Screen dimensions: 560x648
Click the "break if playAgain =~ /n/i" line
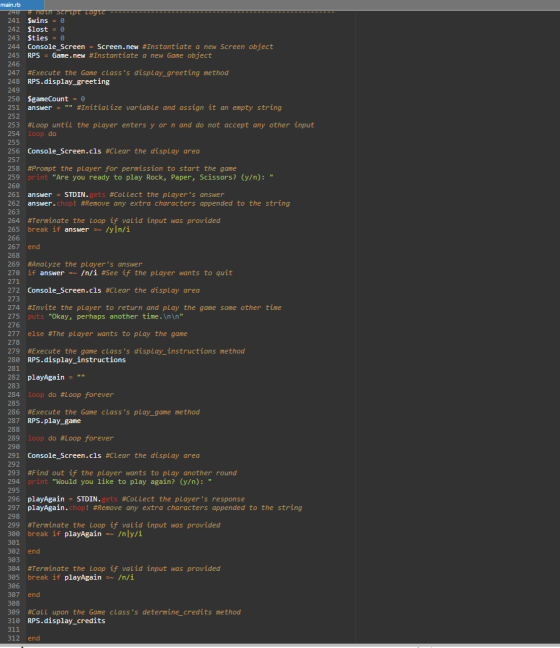click(81, 577)
